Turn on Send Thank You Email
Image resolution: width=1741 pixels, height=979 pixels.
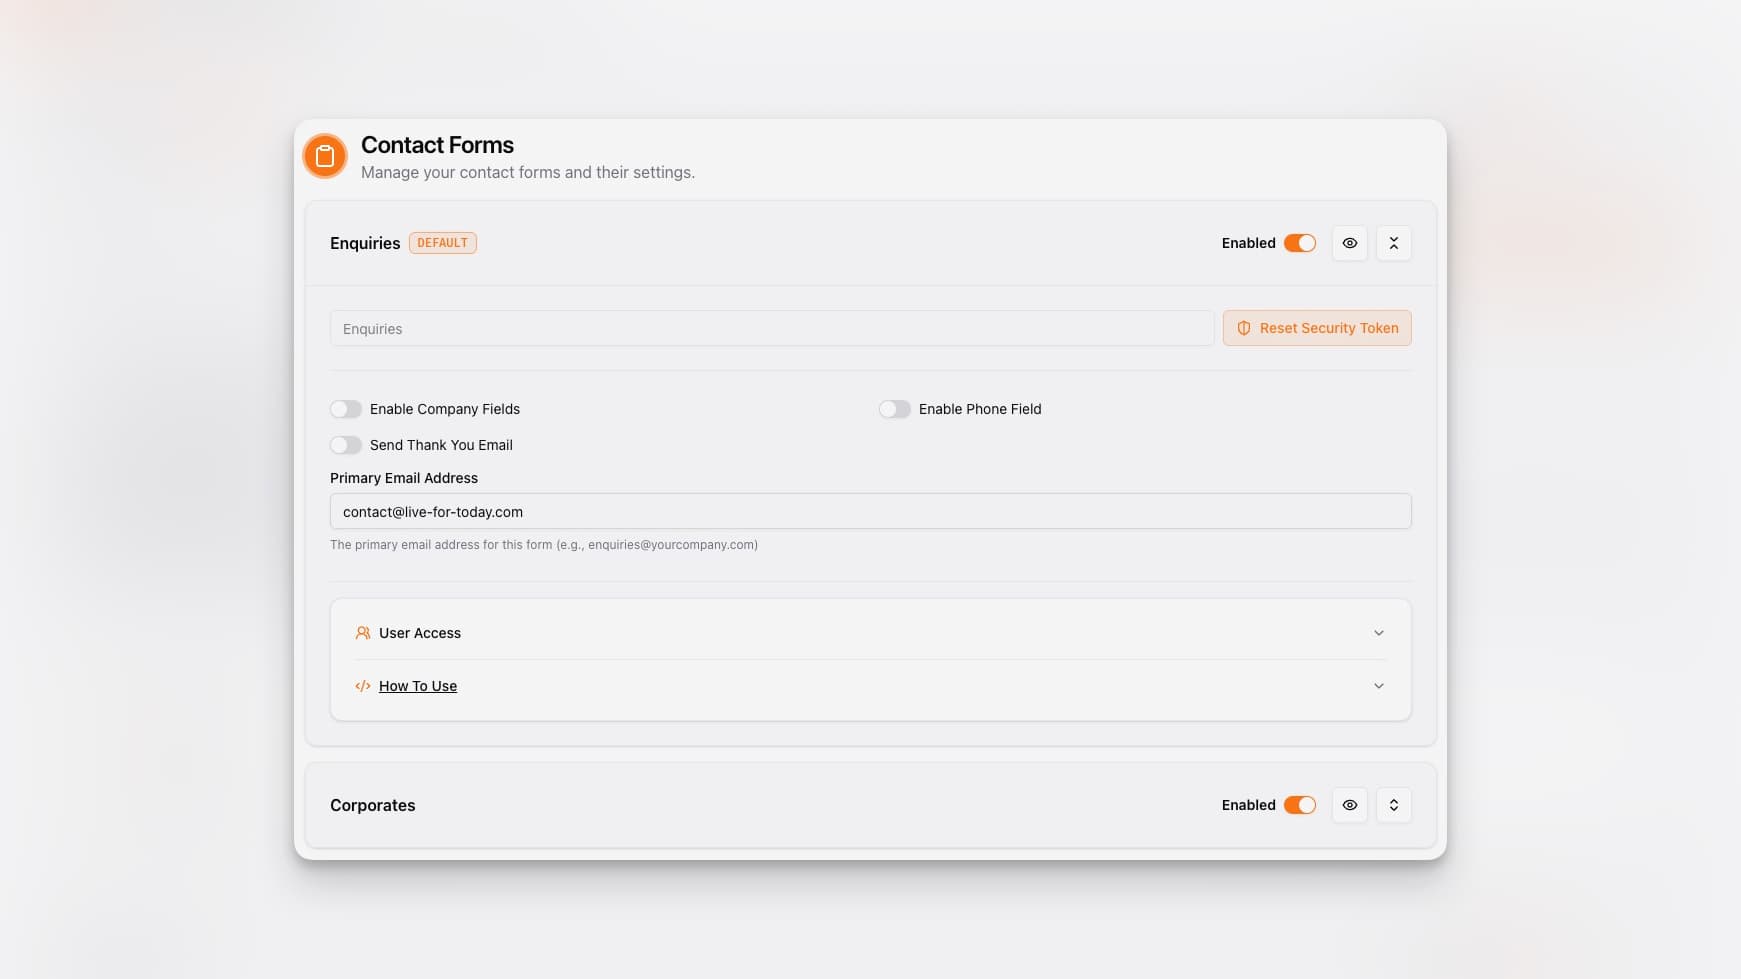(346, 444)
